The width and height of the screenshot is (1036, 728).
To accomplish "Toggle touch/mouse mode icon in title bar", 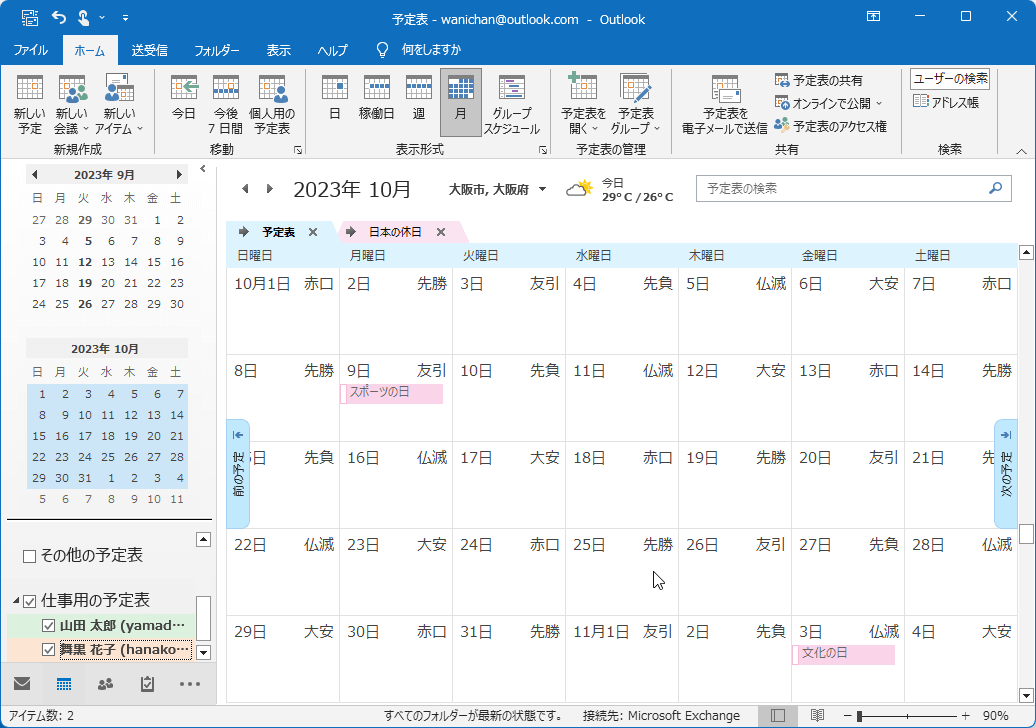I will click(83, 18).
